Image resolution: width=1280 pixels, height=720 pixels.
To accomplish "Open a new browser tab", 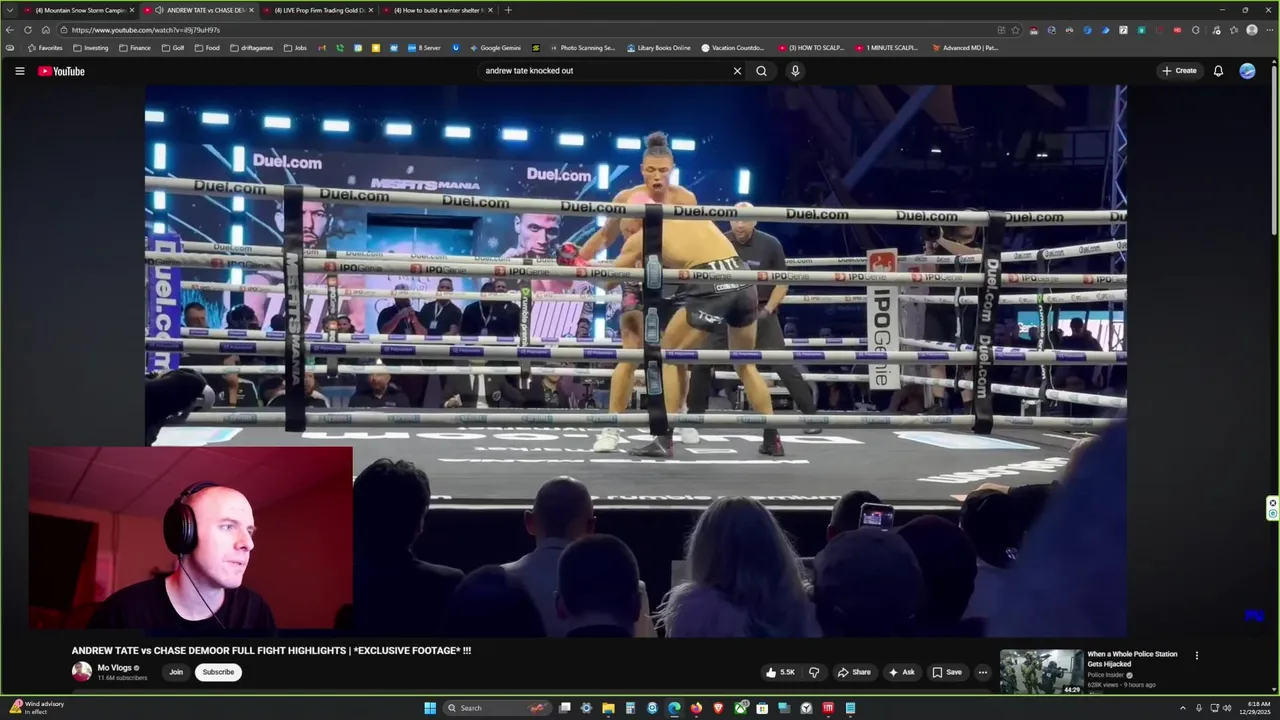I will pyautogui.click(x=508, y=10).
